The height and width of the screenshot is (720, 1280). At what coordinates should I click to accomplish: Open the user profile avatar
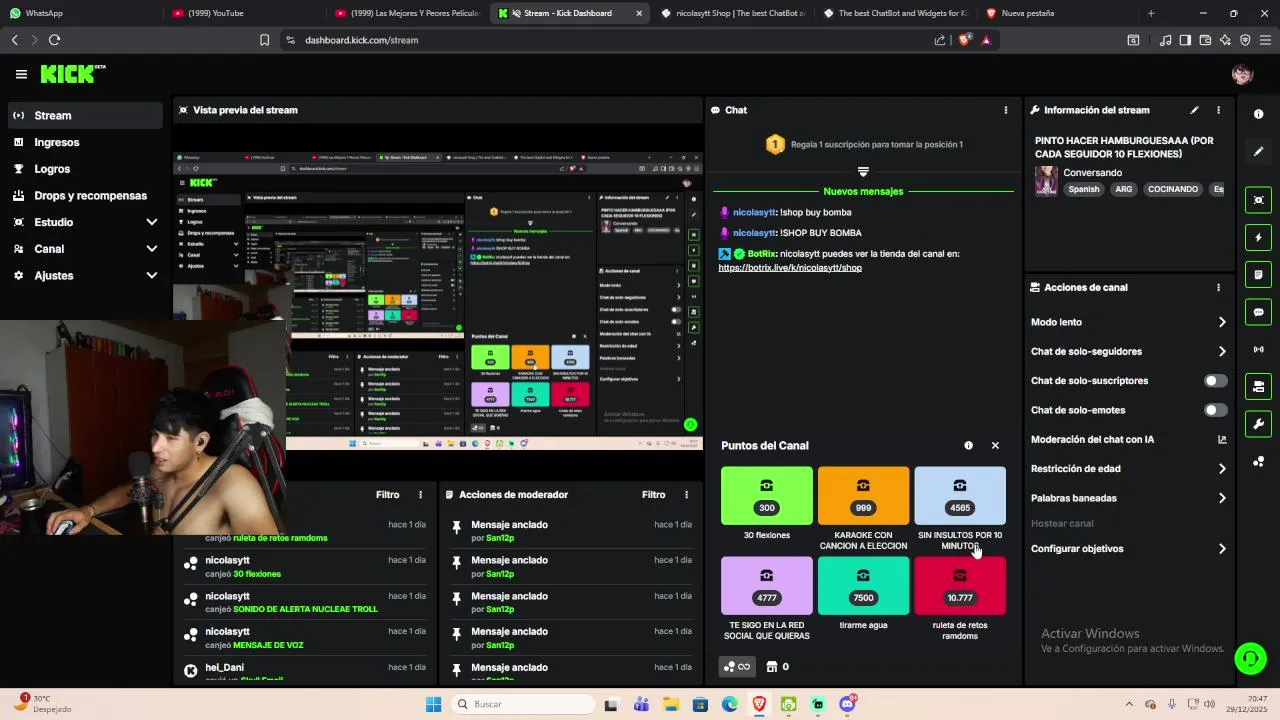pos(1242,74)
